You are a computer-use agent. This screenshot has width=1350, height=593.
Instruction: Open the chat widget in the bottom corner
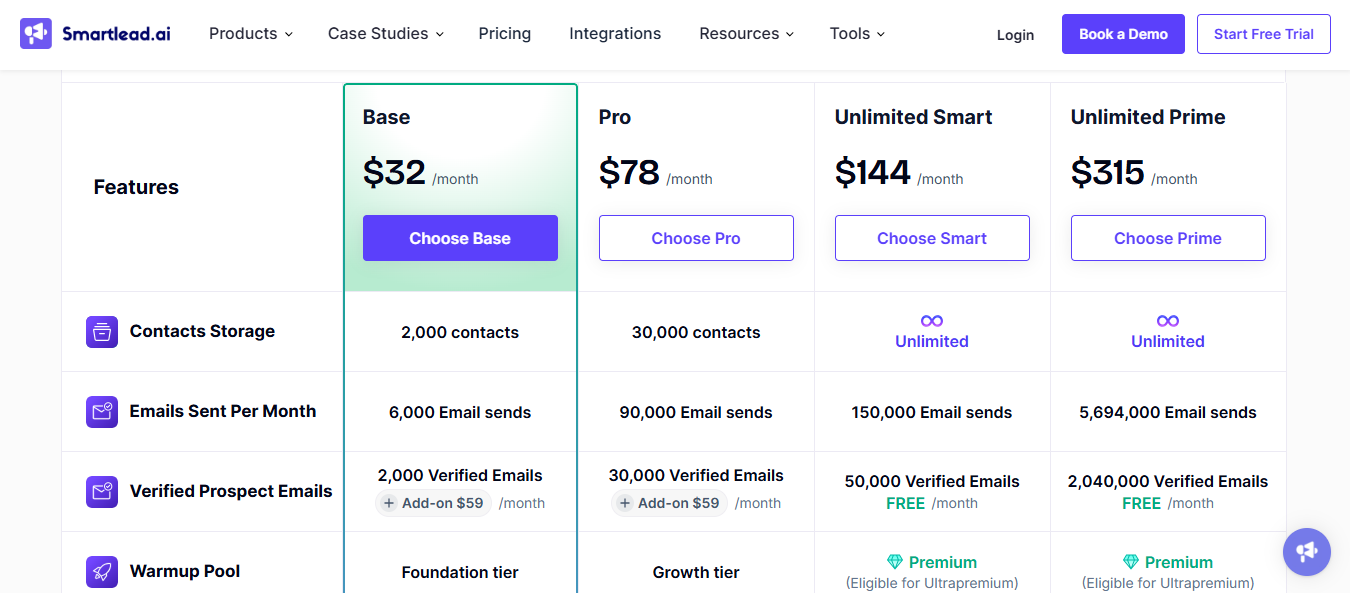(x=1307, y=551)
